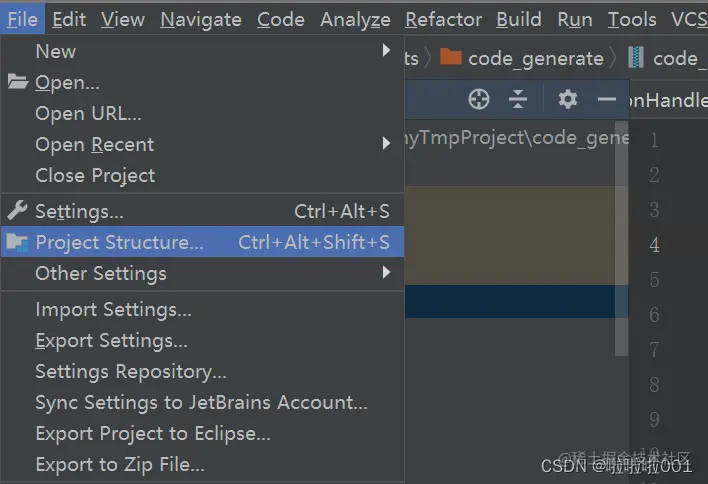Click line number 4 in gutter
708x484 pixels.
tap(654, 245)
